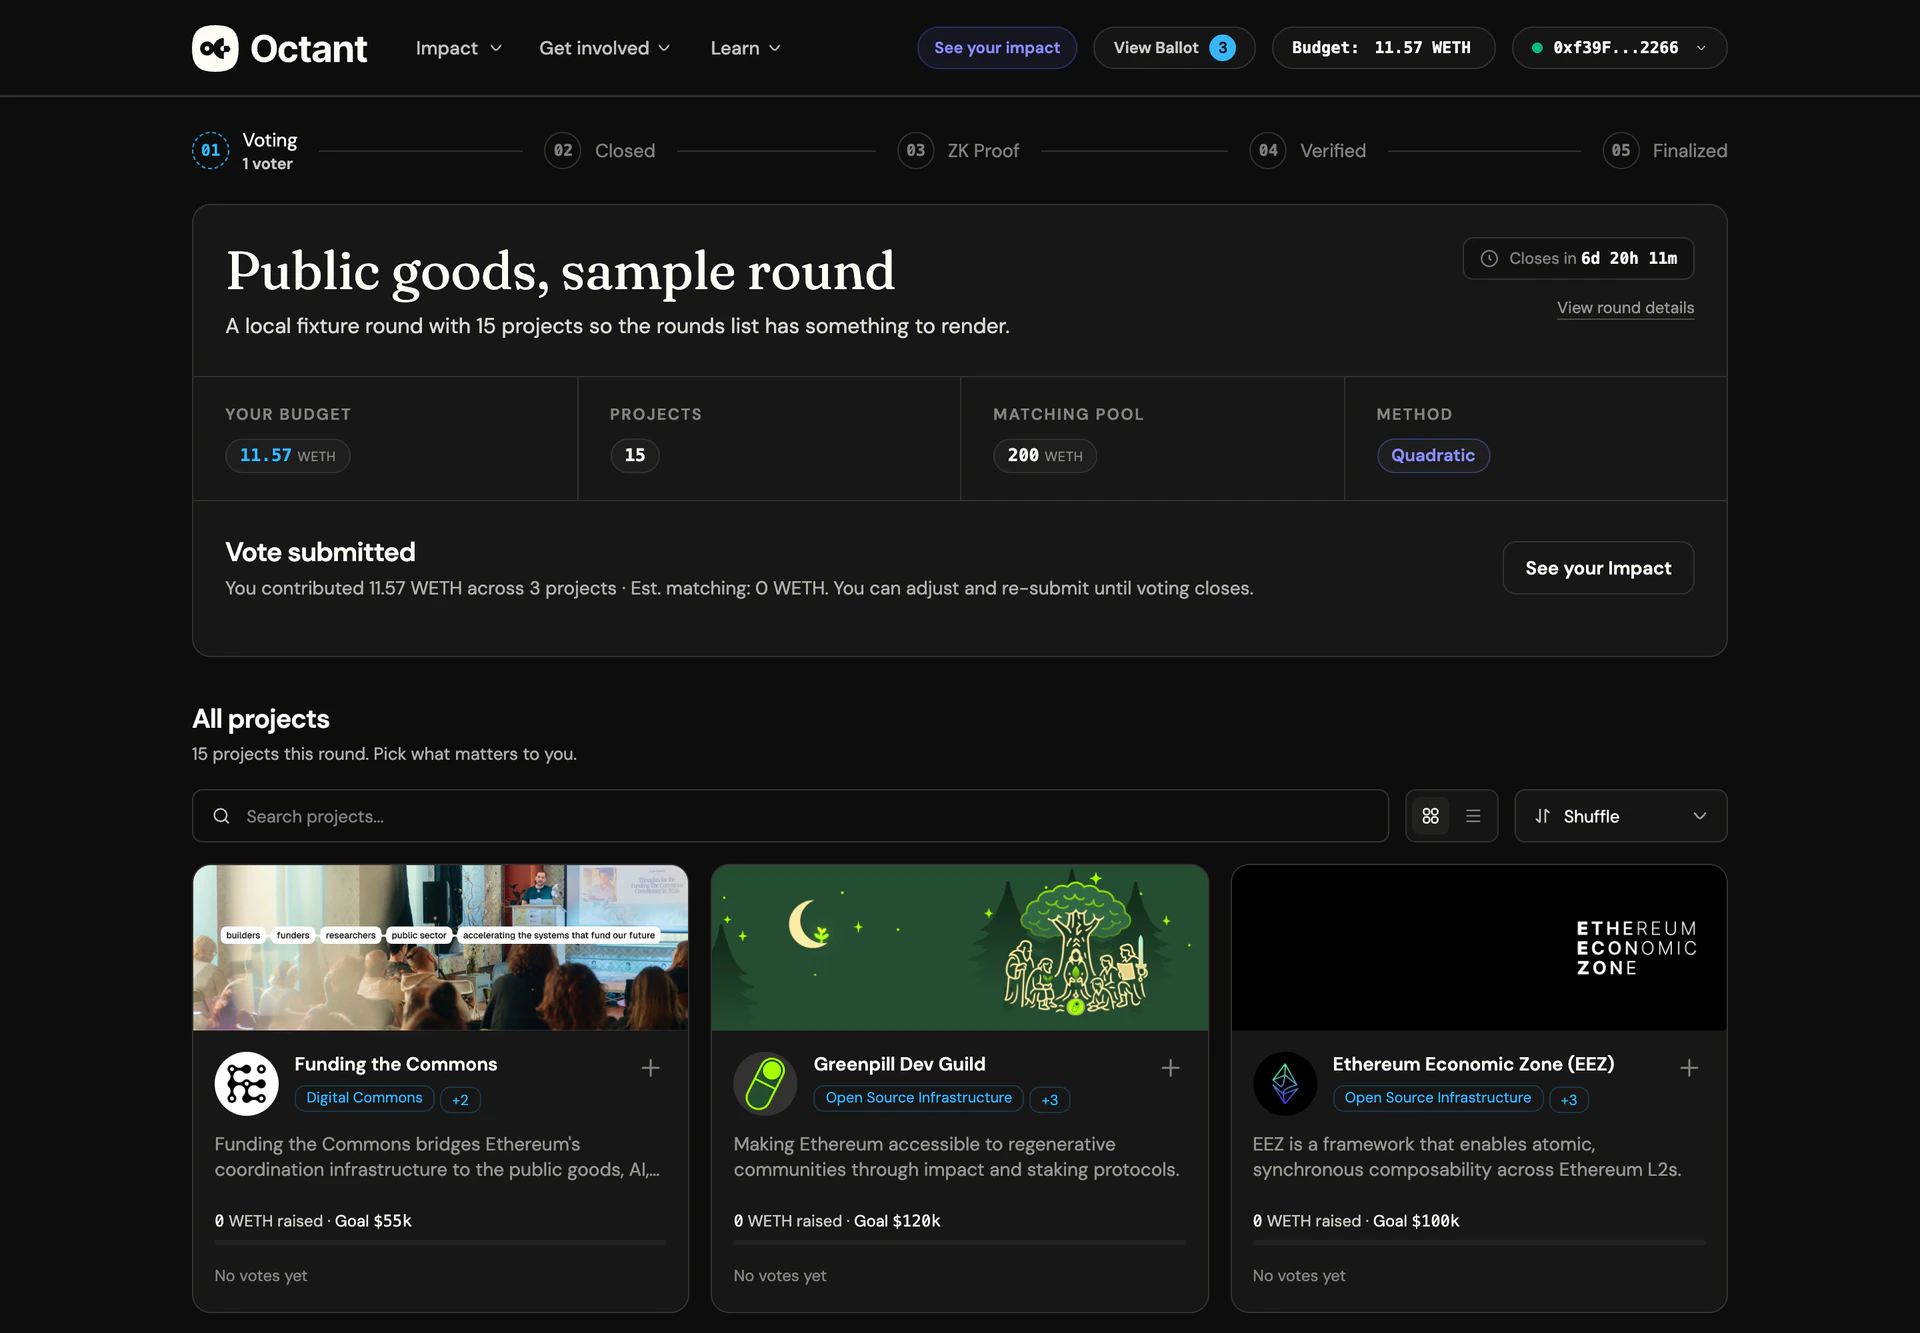Open the Ethereum Economic Zone banner image
This screenshot has height=1333, width=1920.
click(1479, 948)
